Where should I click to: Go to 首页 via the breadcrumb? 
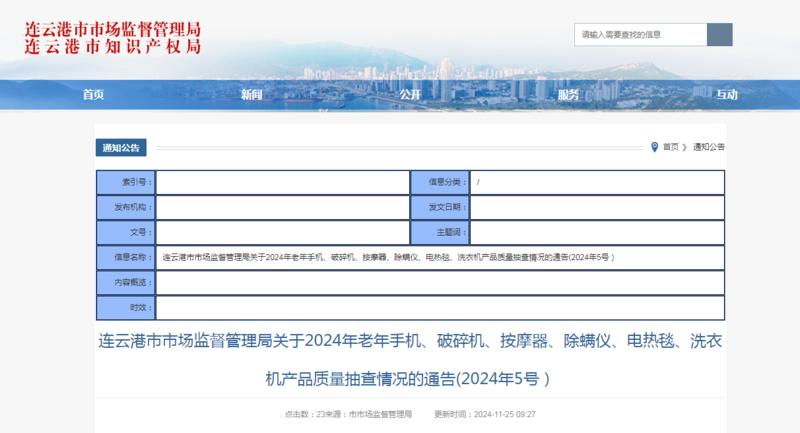tap(671, 147)
